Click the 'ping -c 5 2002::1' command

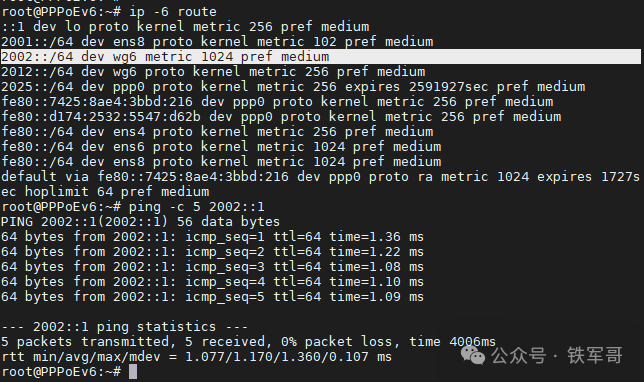tap(197, 207)
